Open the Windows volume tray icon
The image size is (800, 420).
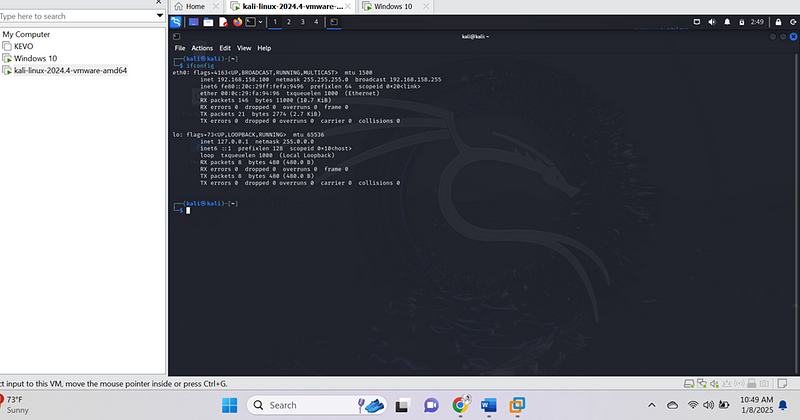(708, 405)
